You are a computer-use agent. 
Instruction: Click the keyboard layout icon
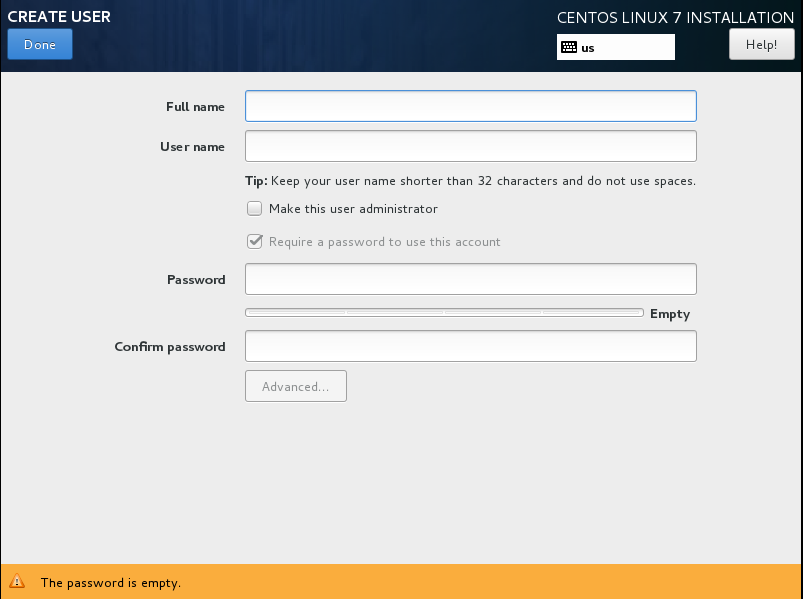(569, 48)
